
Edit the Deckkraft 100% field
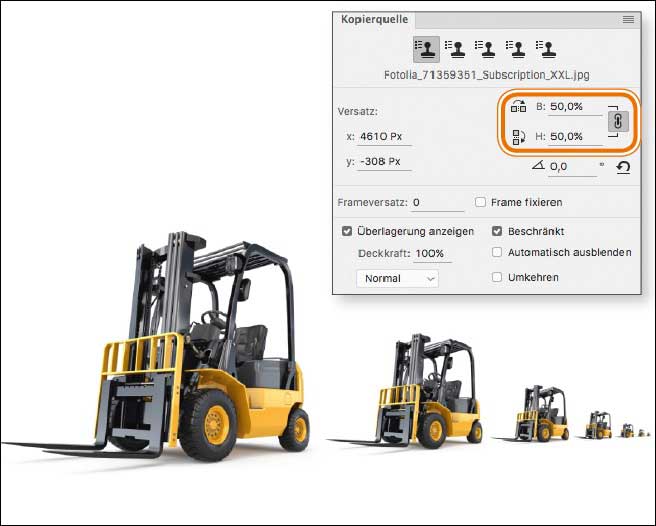[x=433, y=254]
